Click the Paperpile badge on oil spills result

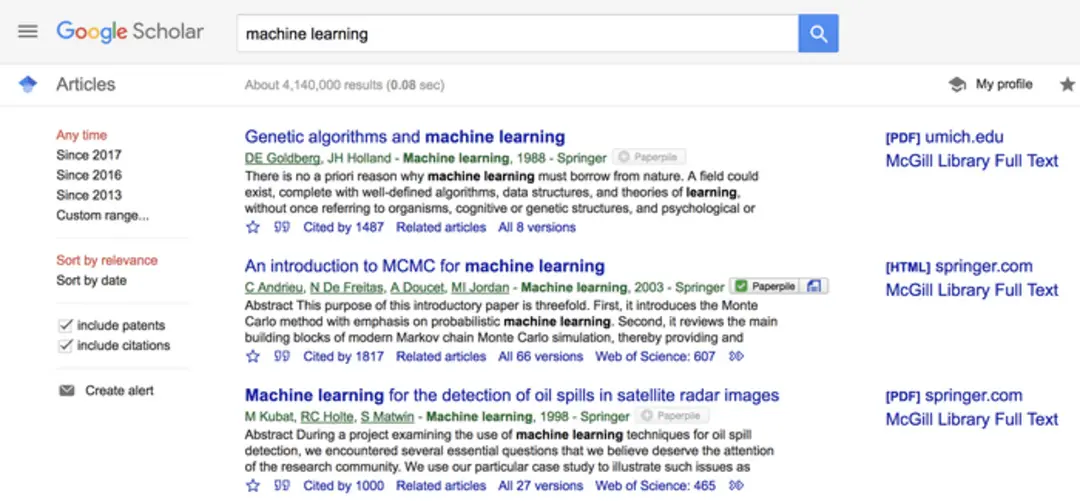[x=672, y=416]
